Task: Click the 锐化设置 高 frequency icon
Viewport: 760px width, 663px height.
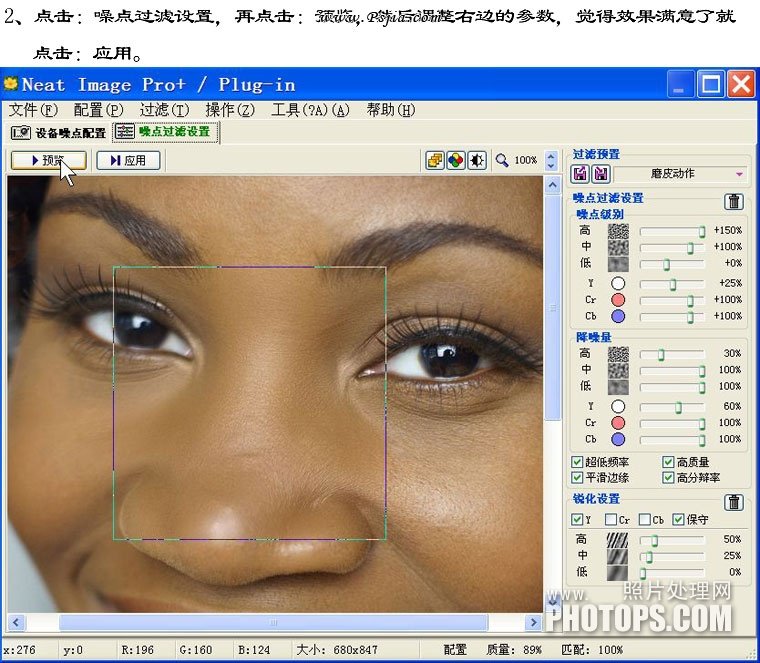Action: (617, 540)
